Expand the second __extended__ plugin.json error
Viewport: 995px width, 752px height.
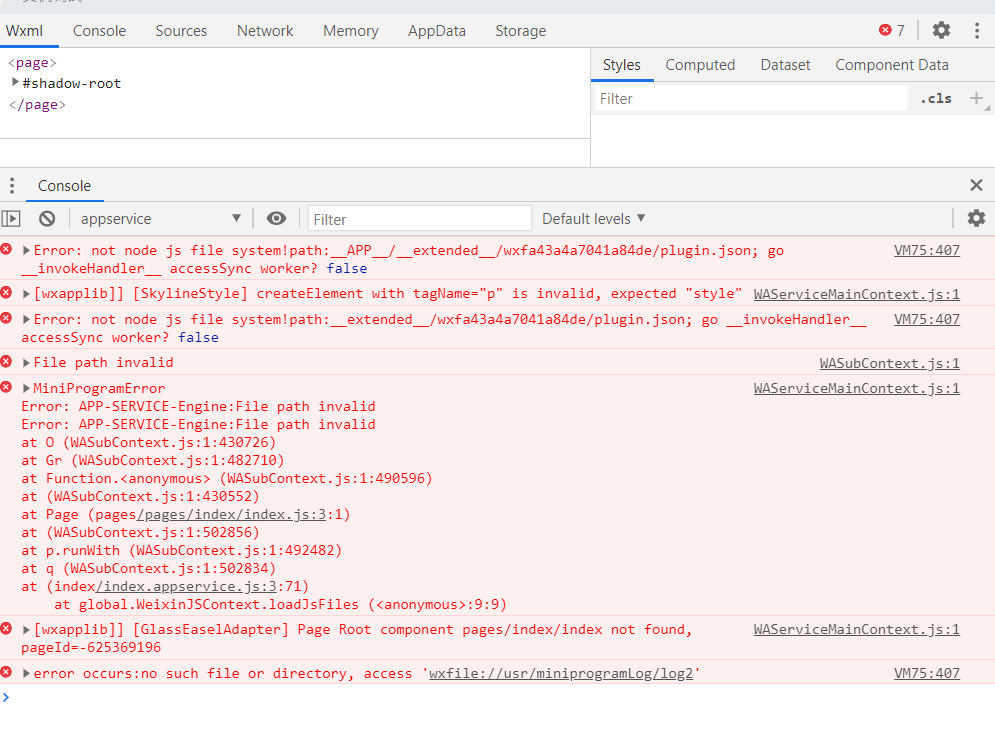(26, 319)
